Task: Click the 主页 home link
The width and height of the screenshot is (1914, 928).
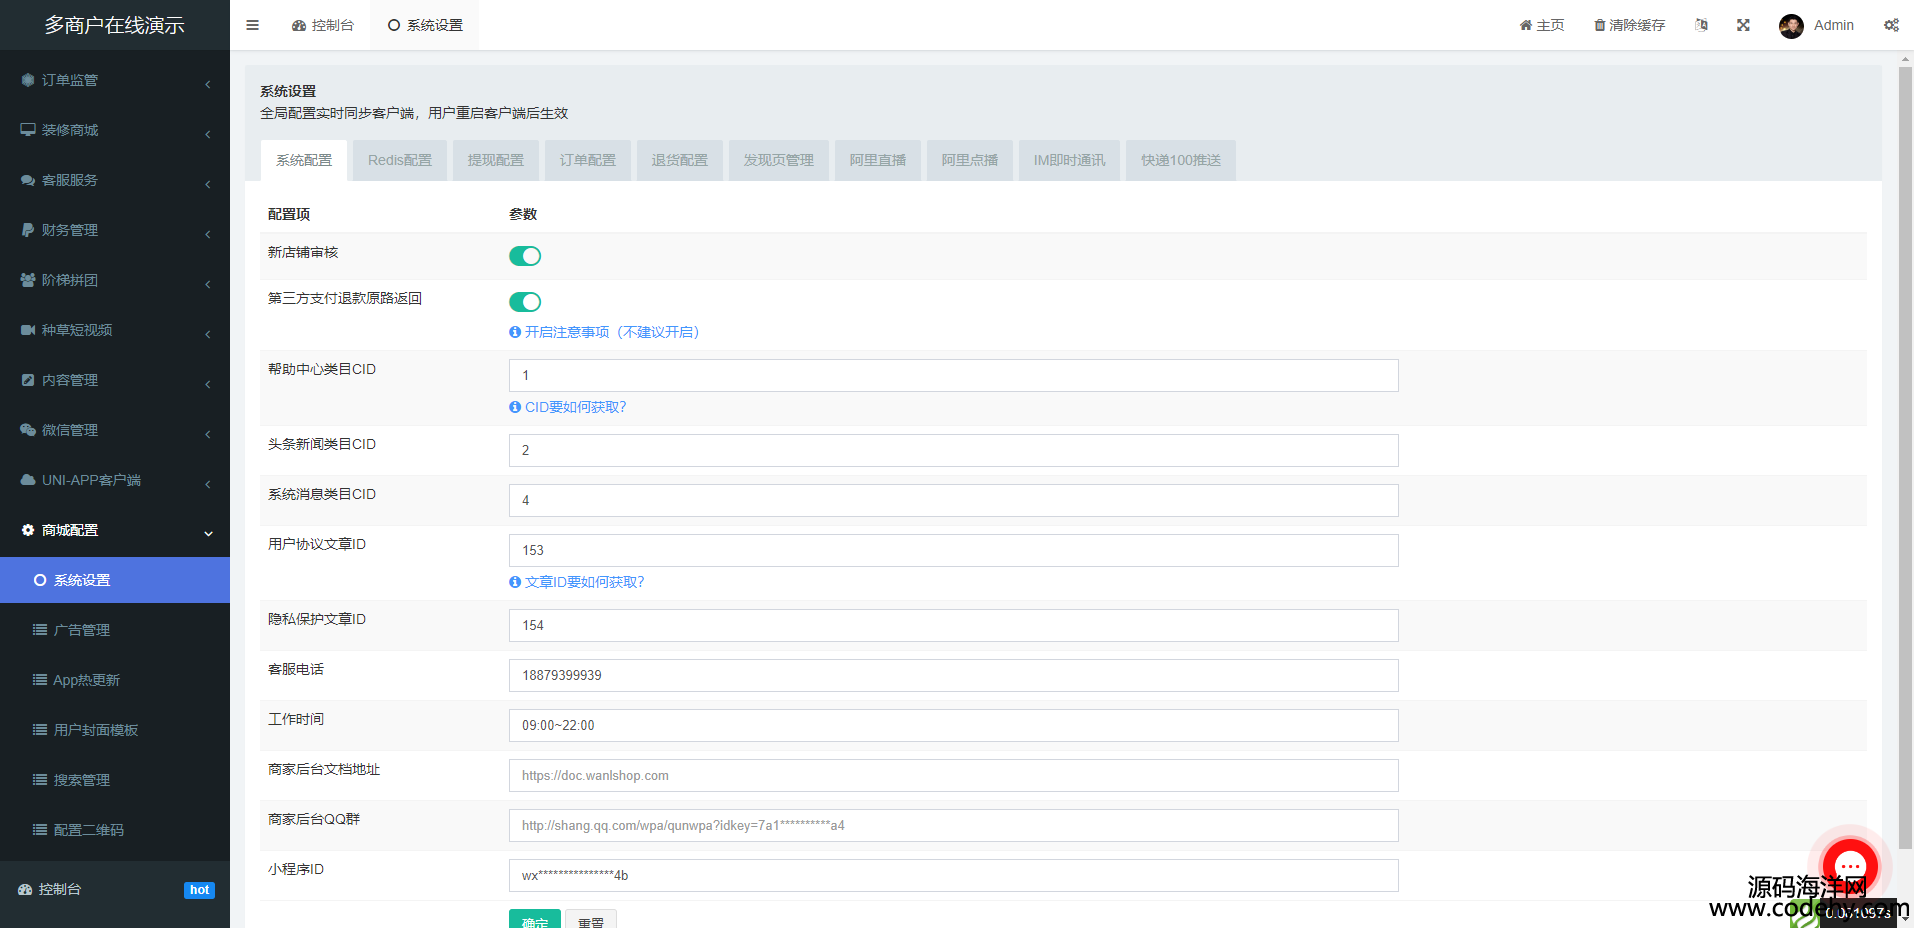Action: point(1542,25)
